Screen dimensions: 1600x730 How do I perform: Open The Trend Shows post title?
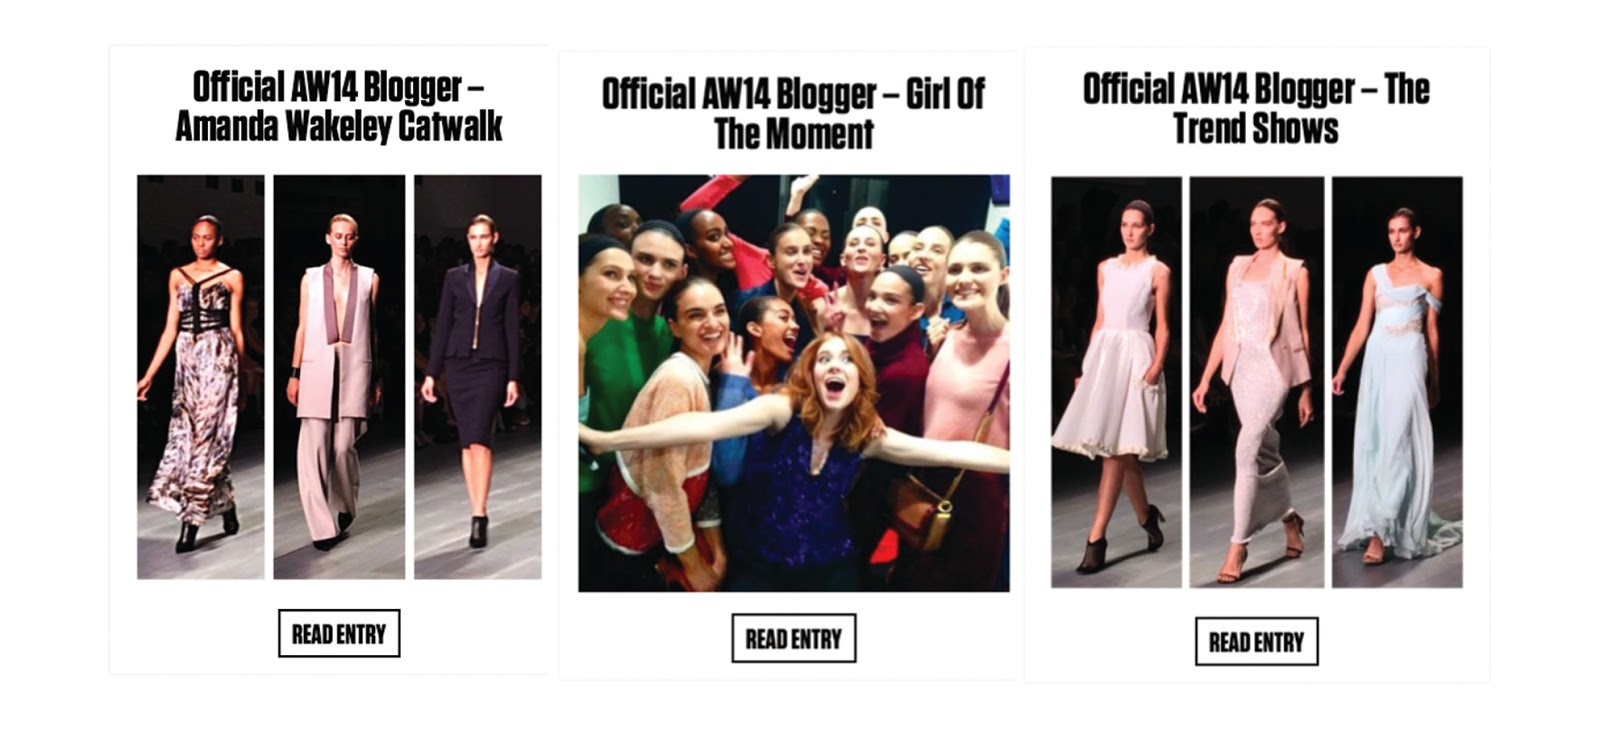pos(1256,109)
